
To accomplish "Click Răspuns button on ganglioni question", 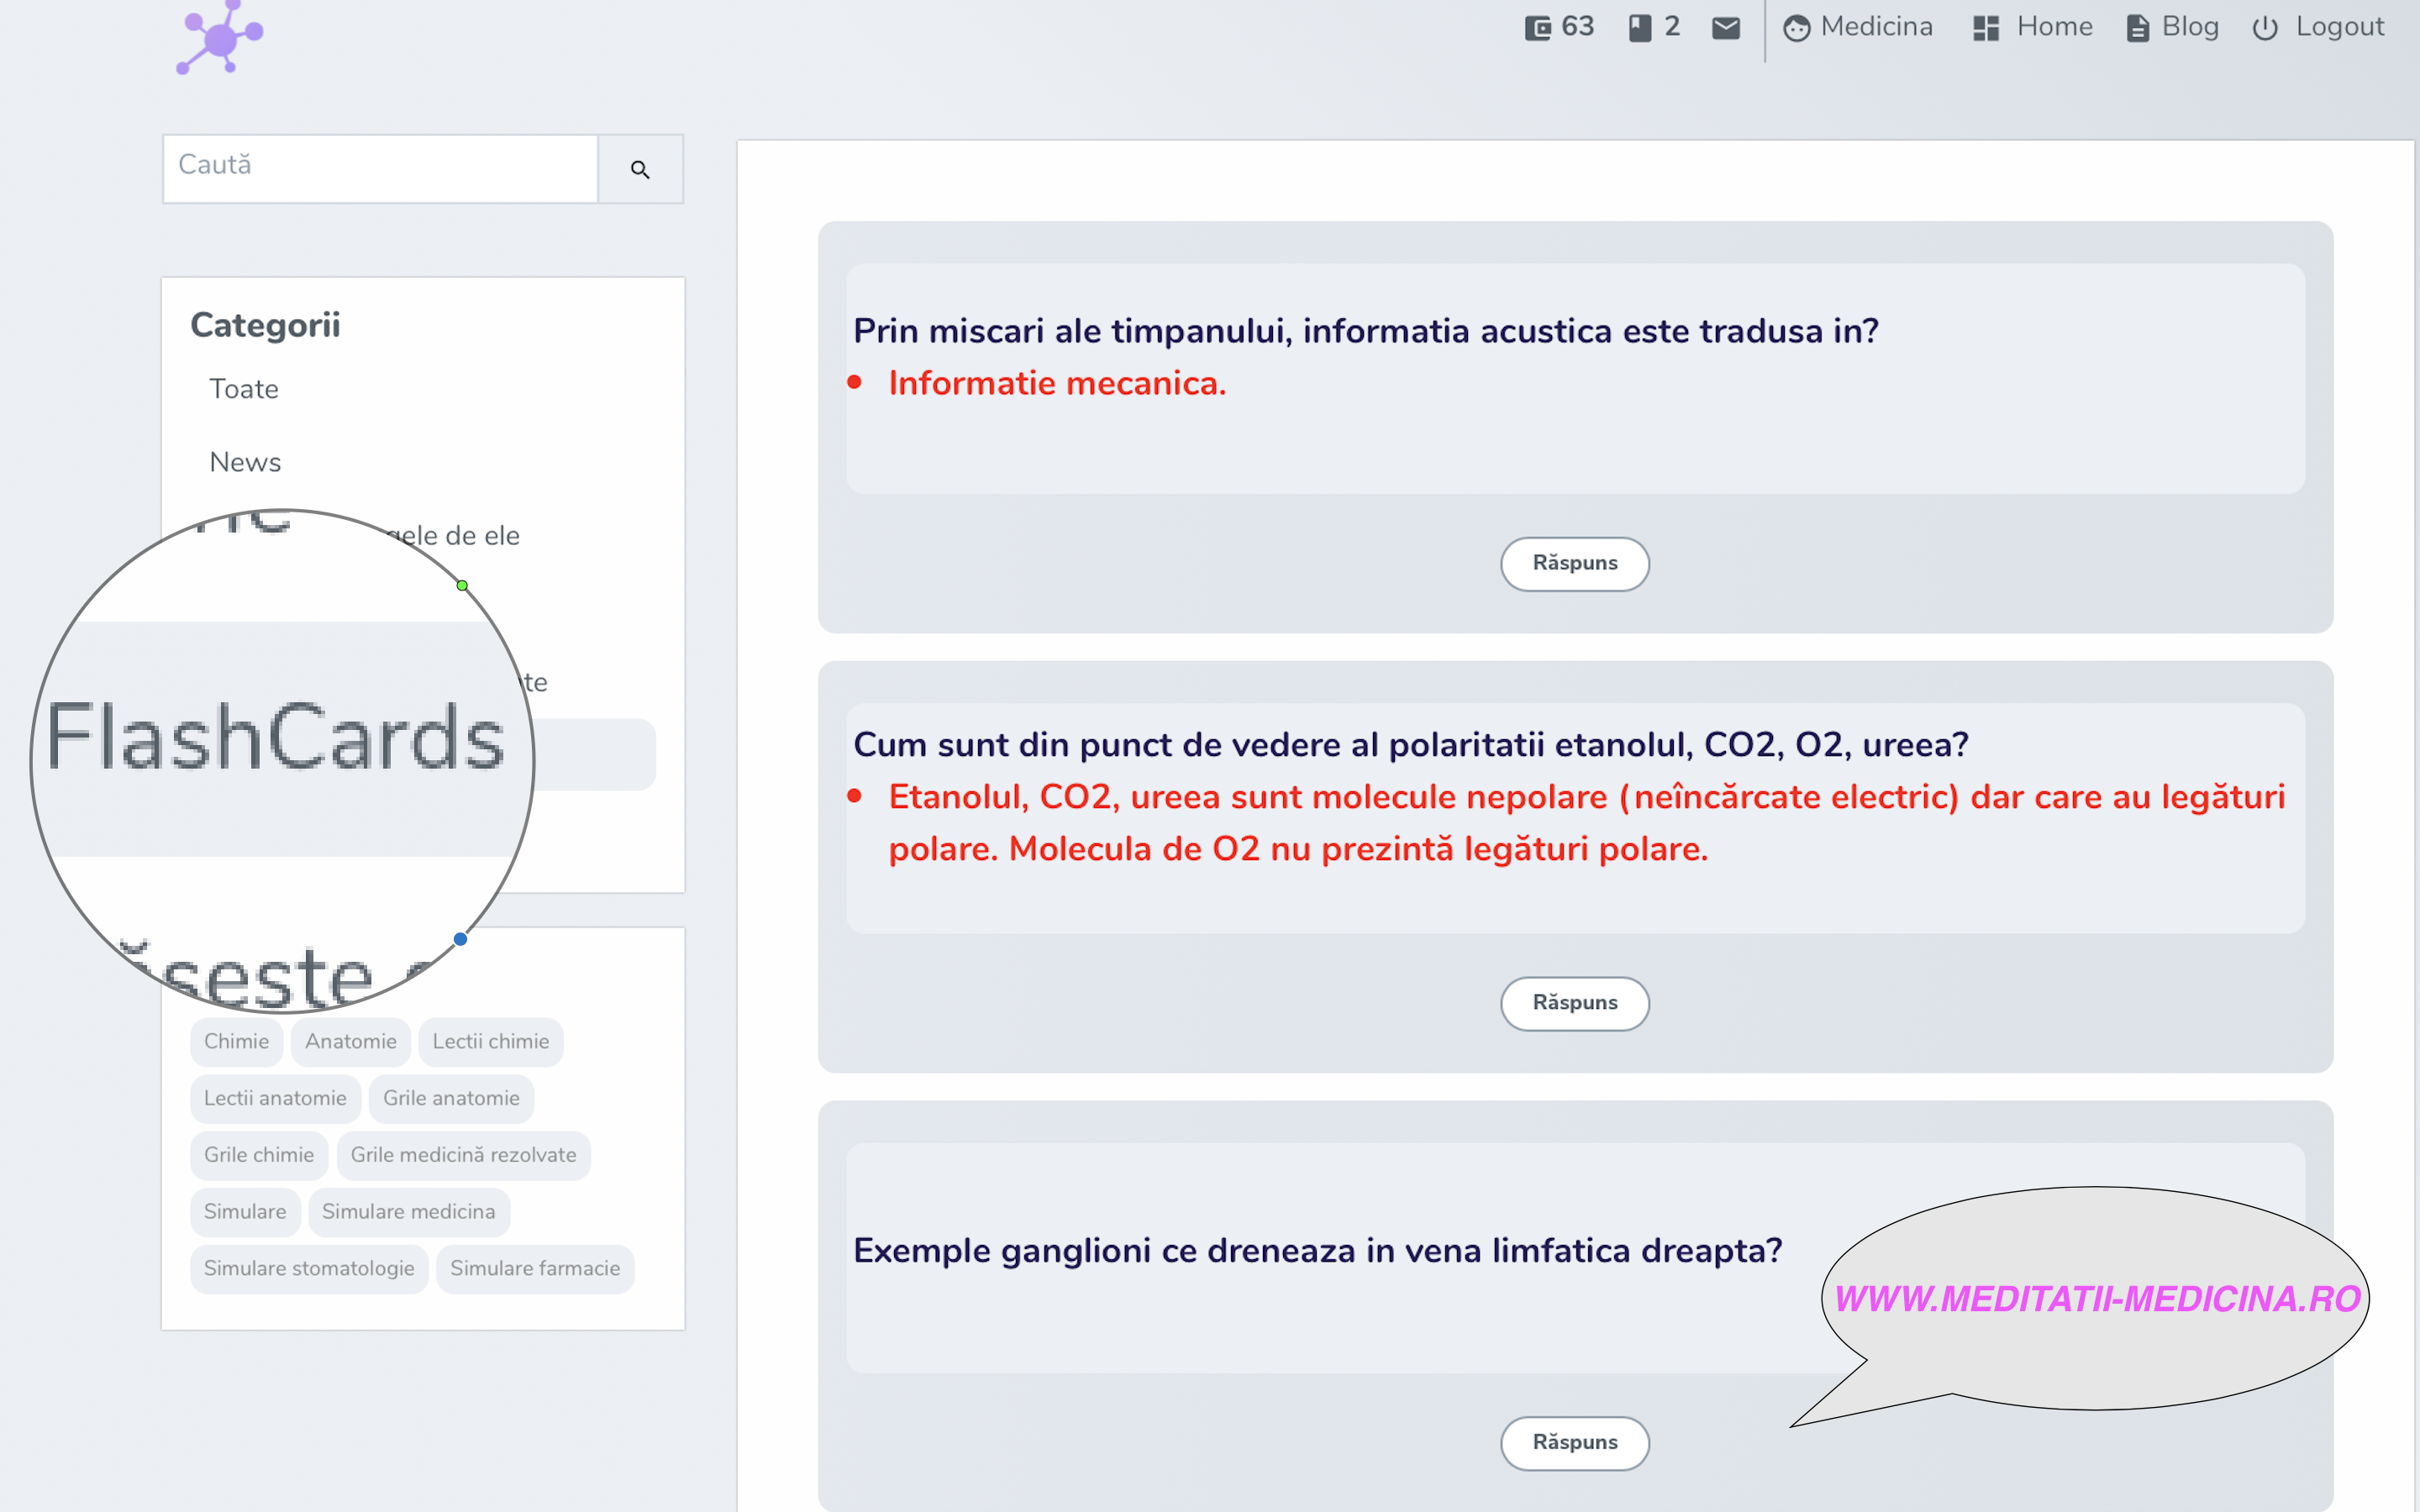I will pyautogui.click(x=1573, y=1441).
